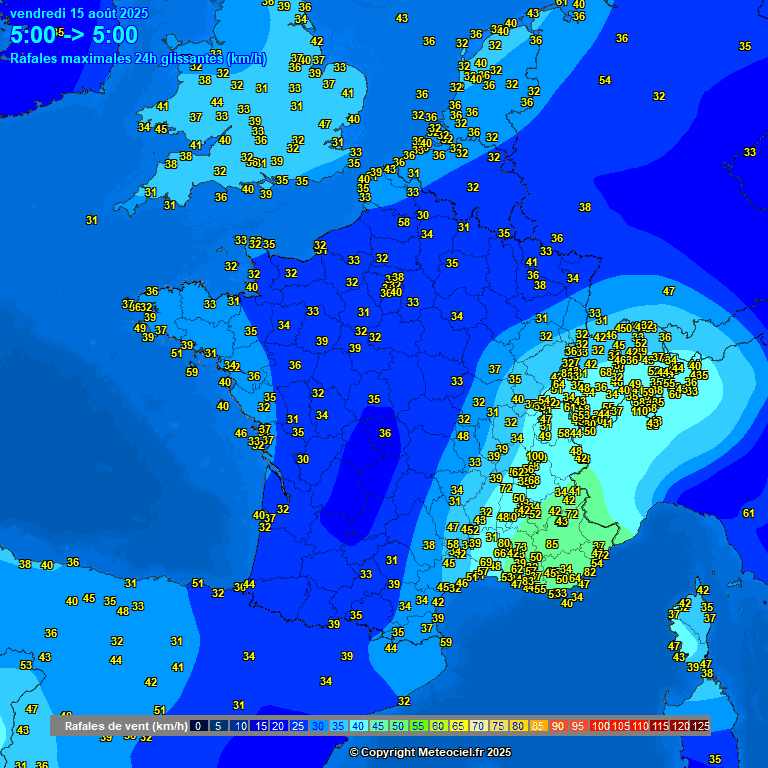
Task: Select the 5 km/h legend swatch
Action: [x=218, y=726]
